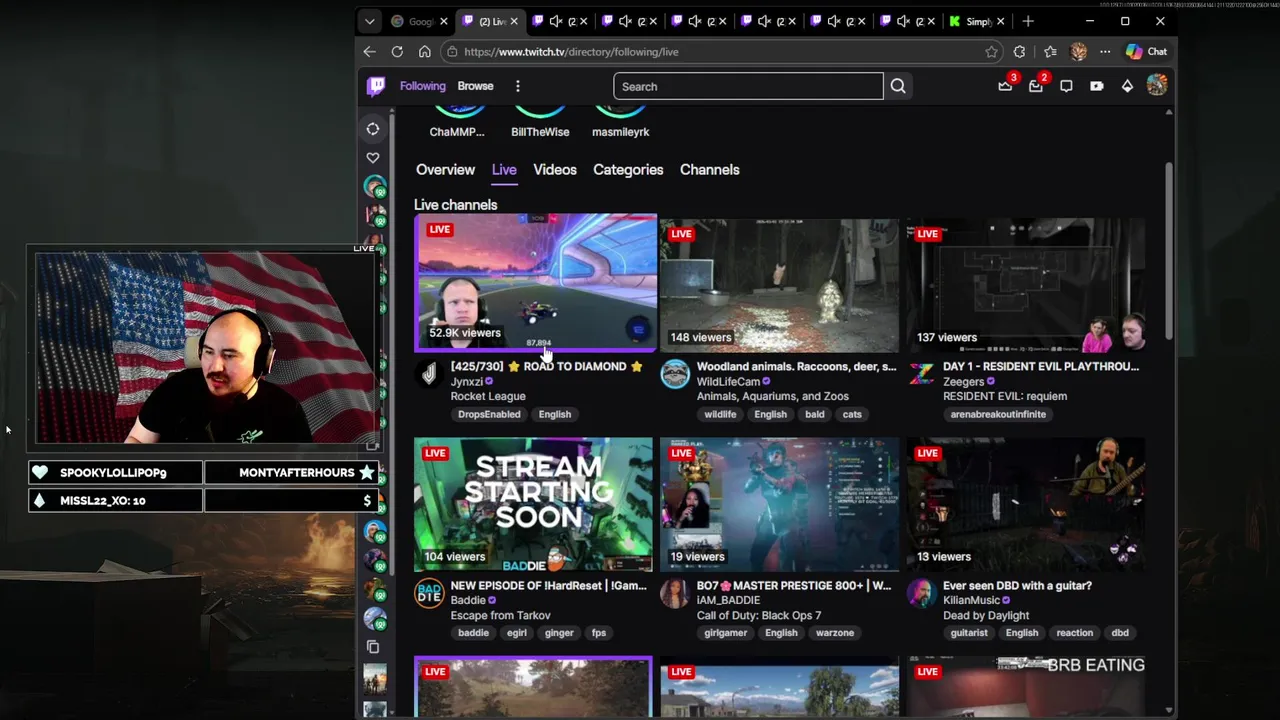1280x720 pixels.
Task: Click the Get Bits diamond icon
Action: pos(1127,86)
